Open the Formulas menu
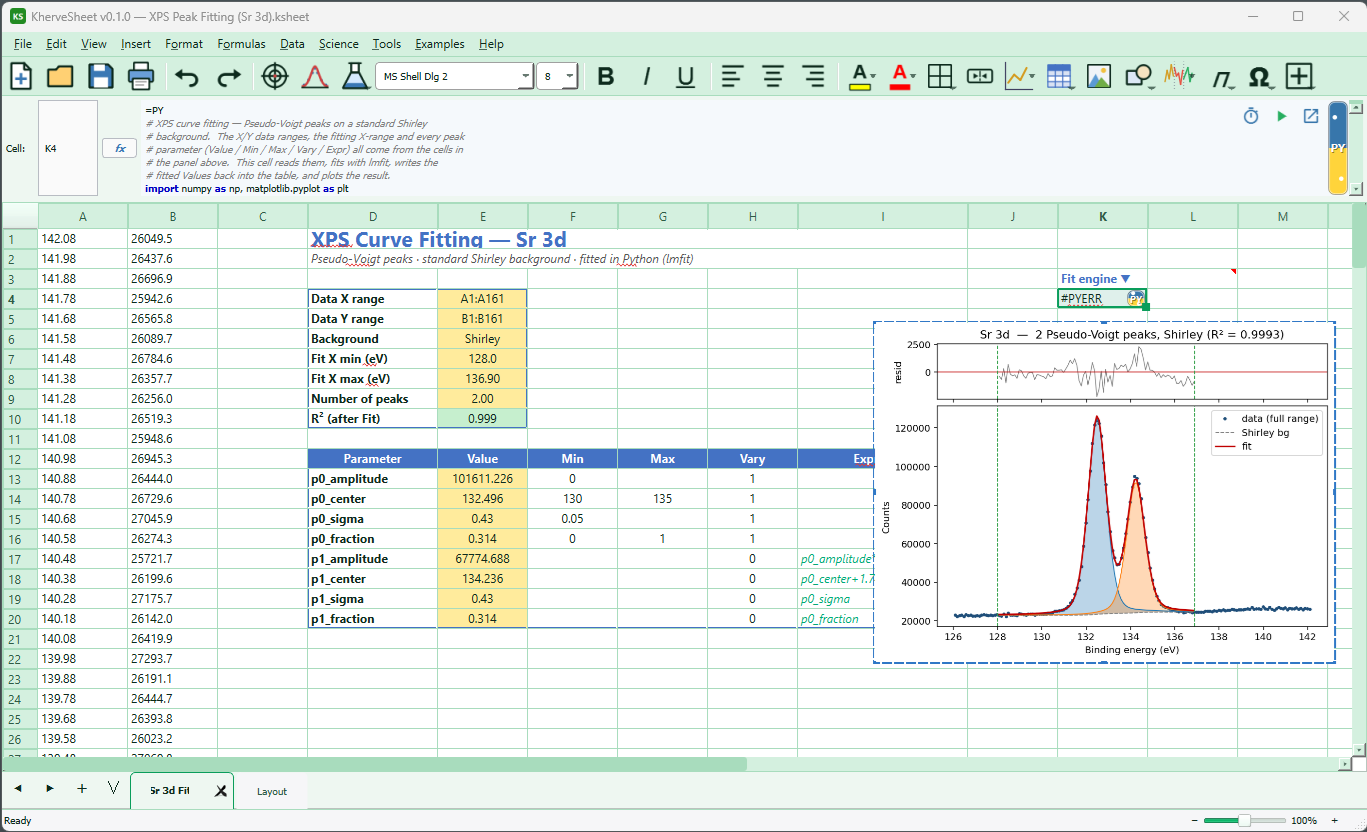Viewport: 1367px width, 832px height. point(241,44)
